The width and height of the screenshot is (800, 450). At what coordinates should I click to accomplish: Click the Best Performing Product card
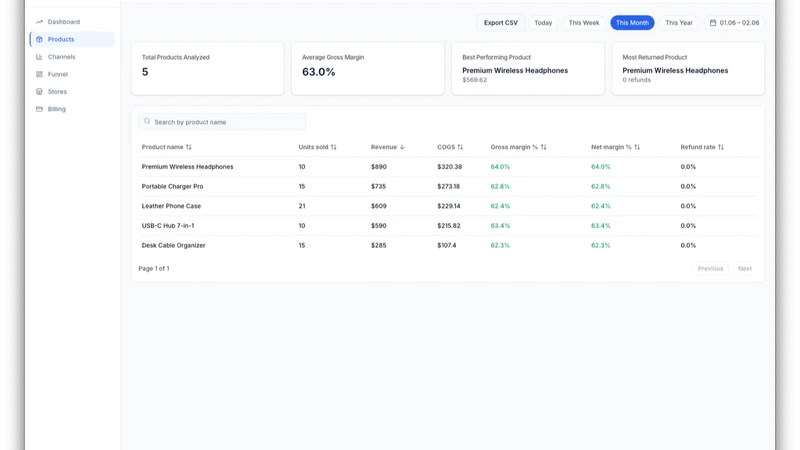click(528, 68)
